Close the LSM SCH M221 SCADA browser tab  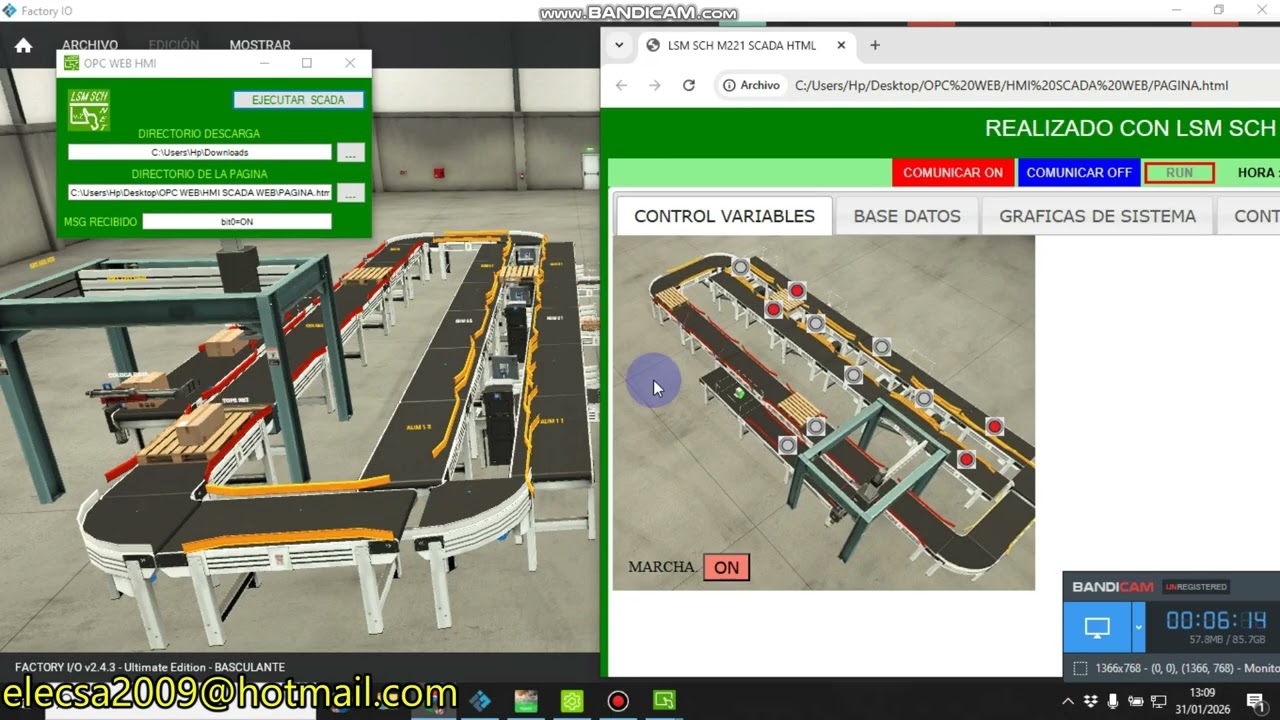pos(841,45)
